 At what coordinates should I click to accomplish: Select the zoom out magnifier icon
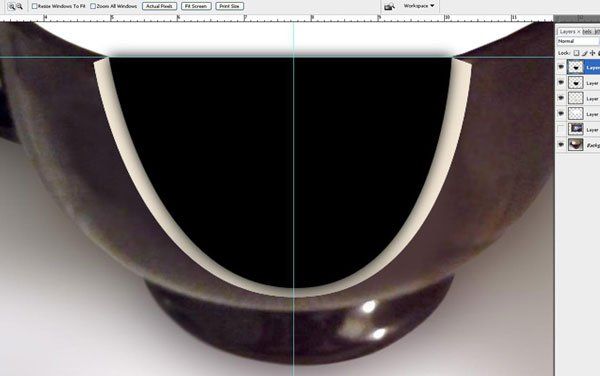[19, 6]
